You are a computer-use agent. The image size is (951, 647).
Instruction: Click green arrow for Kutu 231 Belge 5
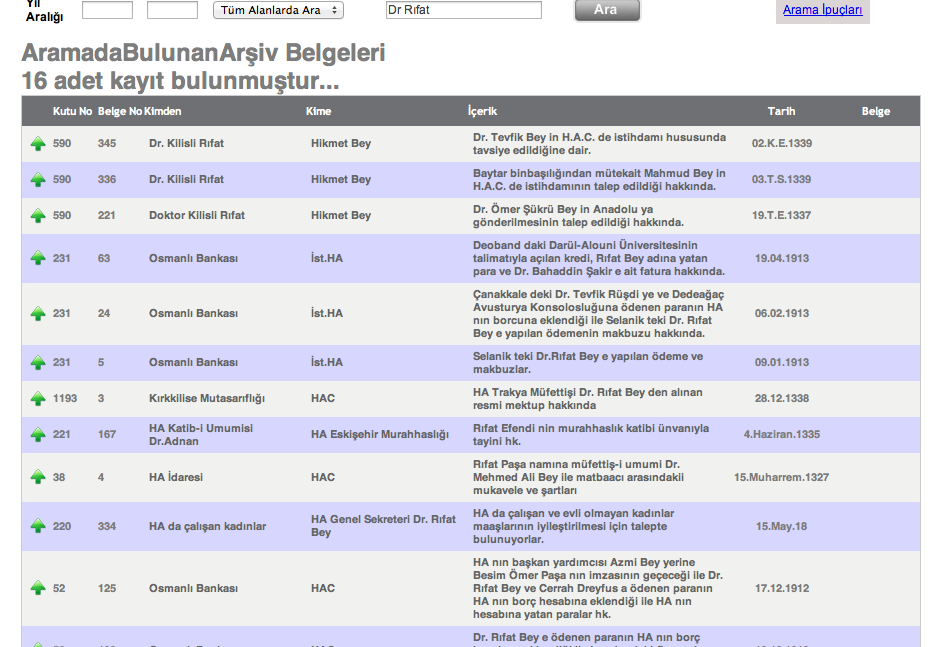[38, 363]
